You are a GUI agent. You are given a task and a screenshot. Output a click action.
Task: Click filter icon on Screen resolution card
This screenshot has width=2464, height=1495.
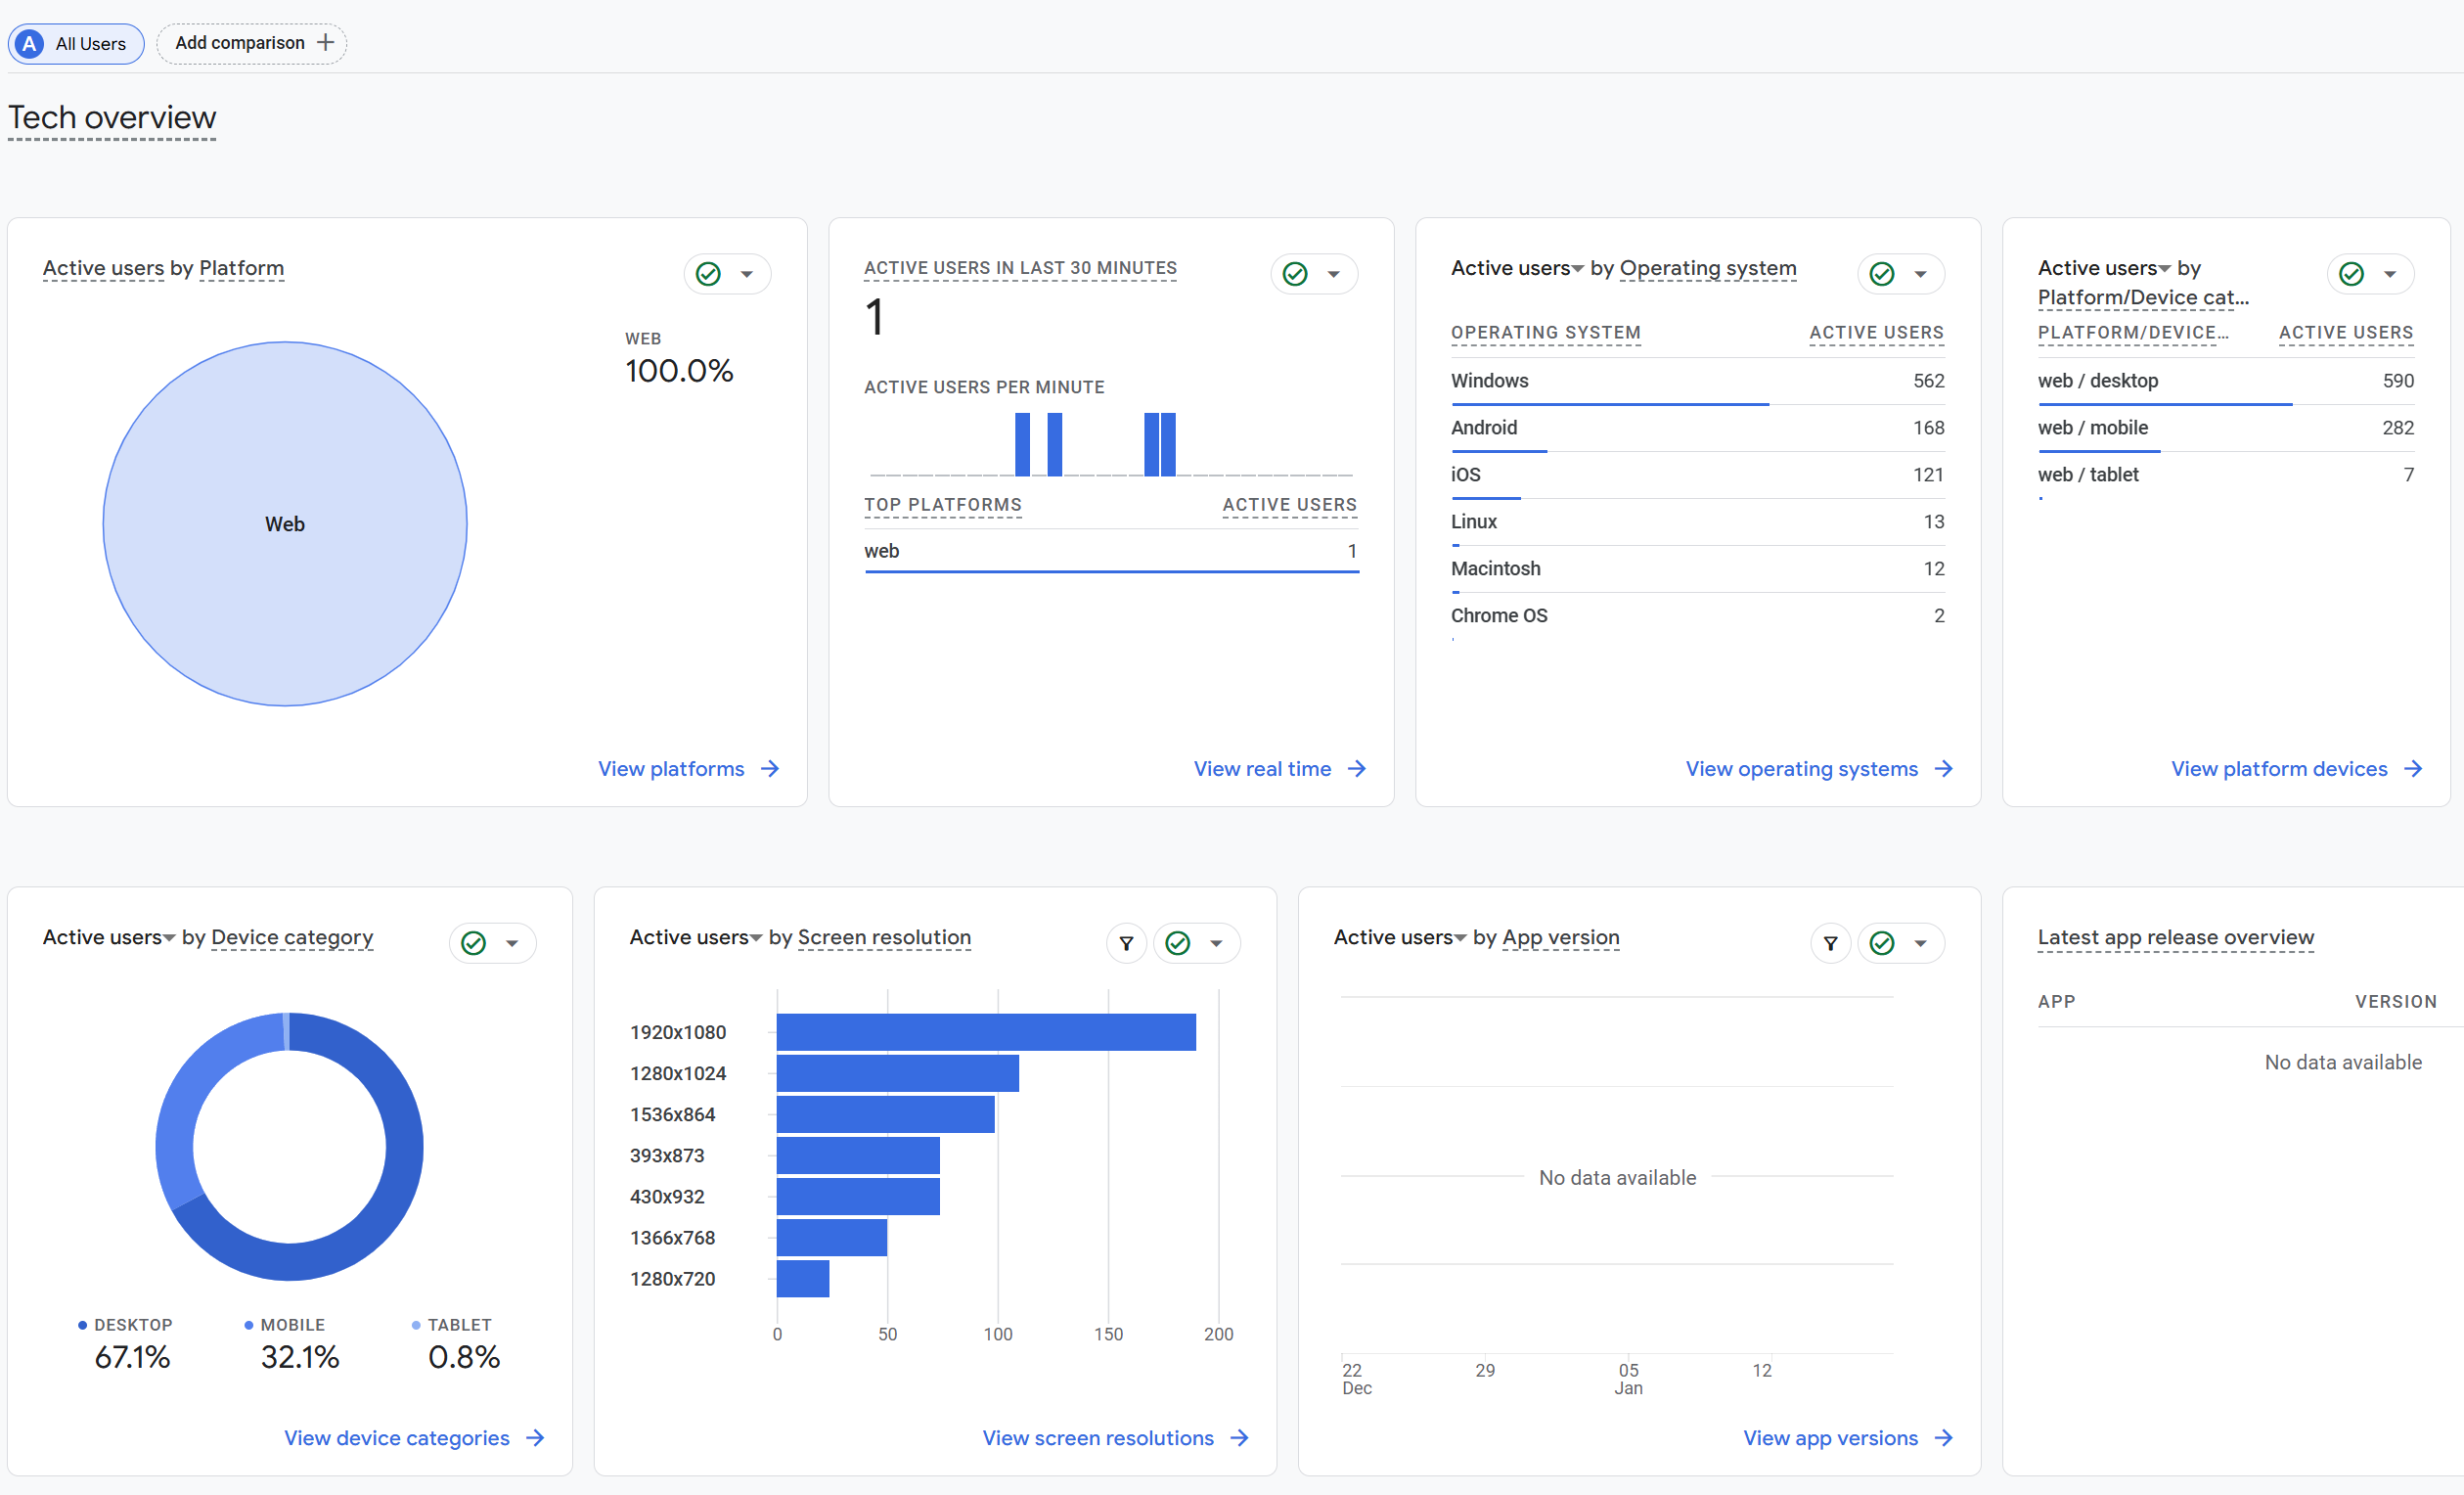tap(1126, 943)
